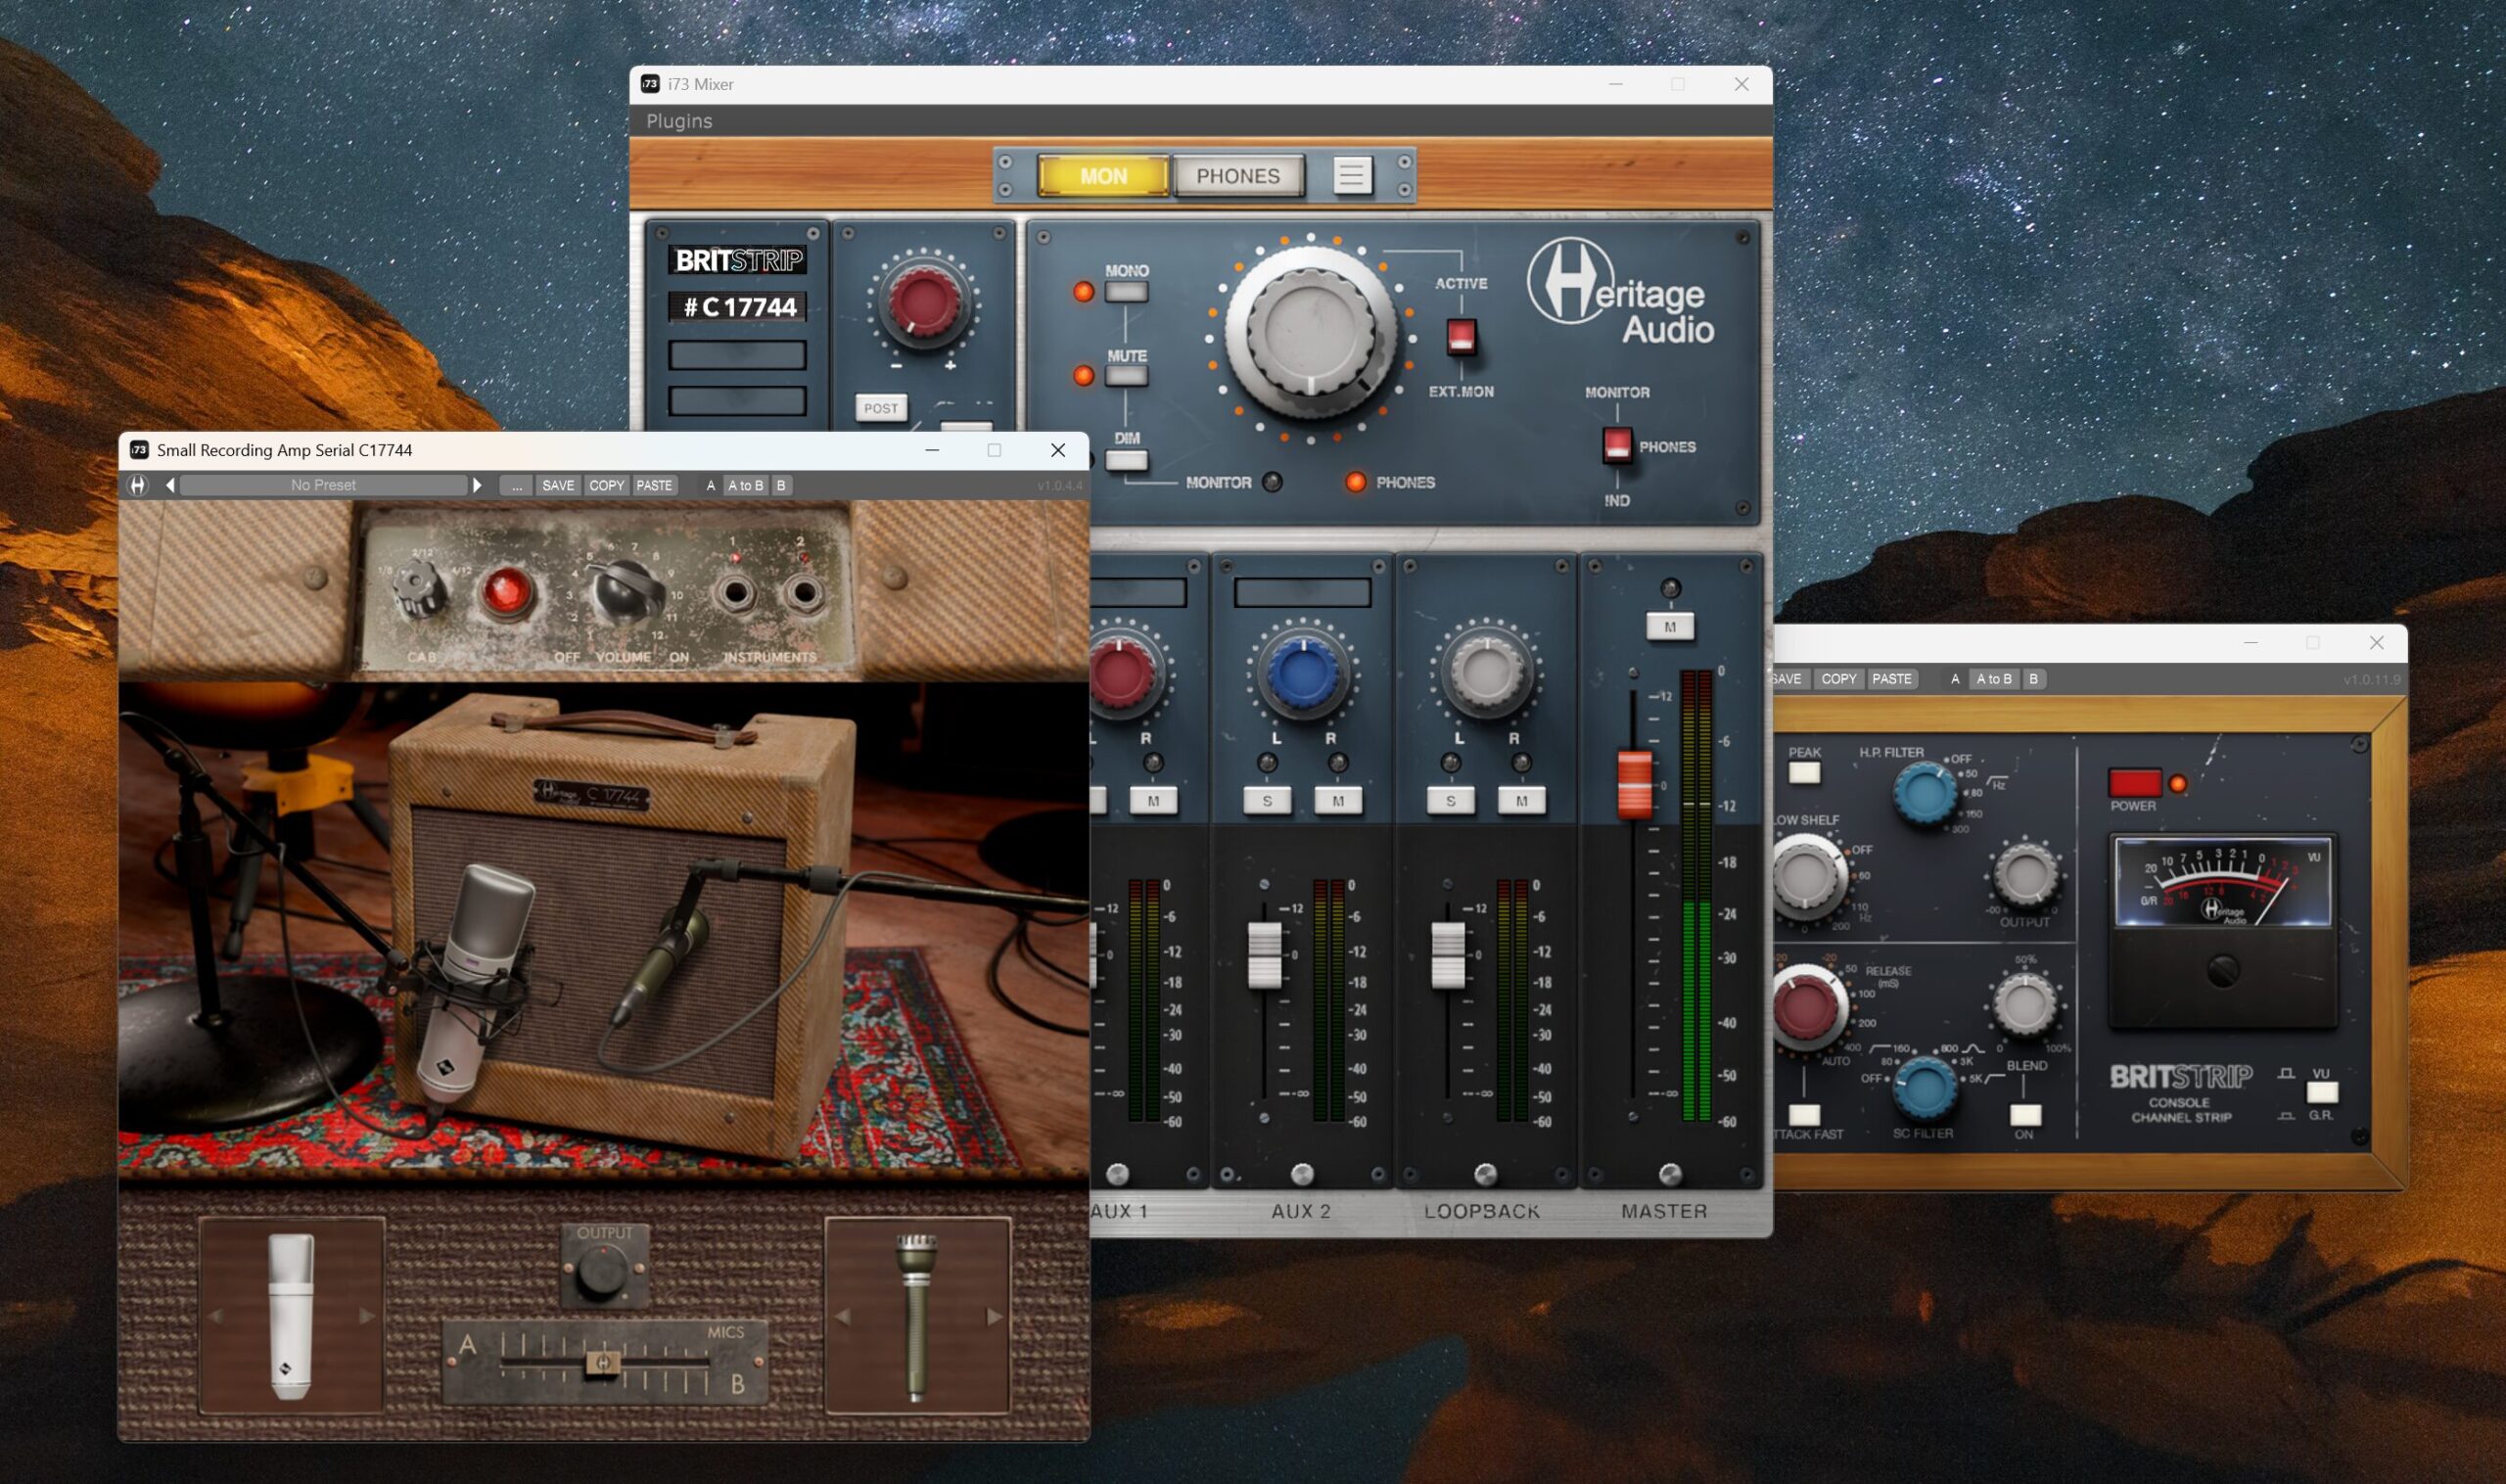The image size is (2506, 1484).
Task: Click the small knob above master M button
Action: pos(1670,588)
